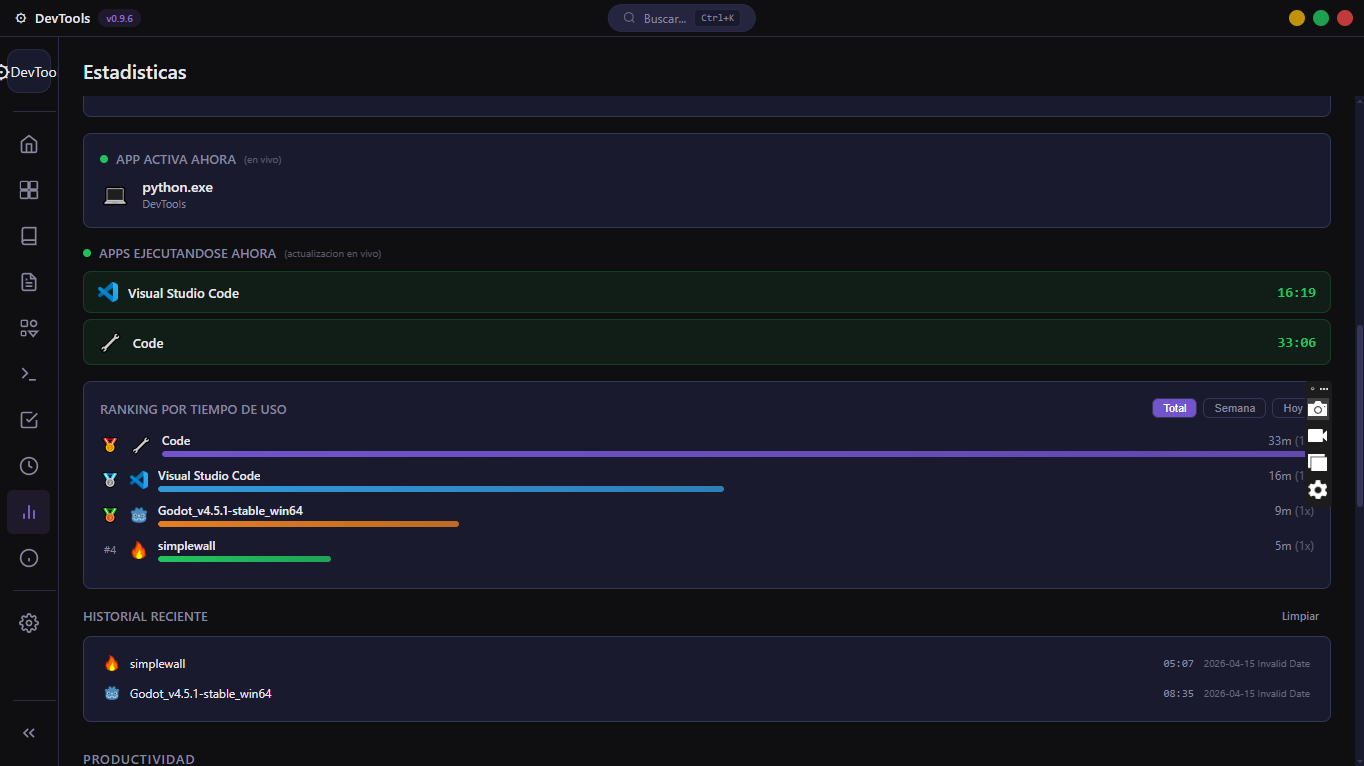Click the flame icon in ranking simplewall row
Screen dimensions: 1364x766
point(139,550)
